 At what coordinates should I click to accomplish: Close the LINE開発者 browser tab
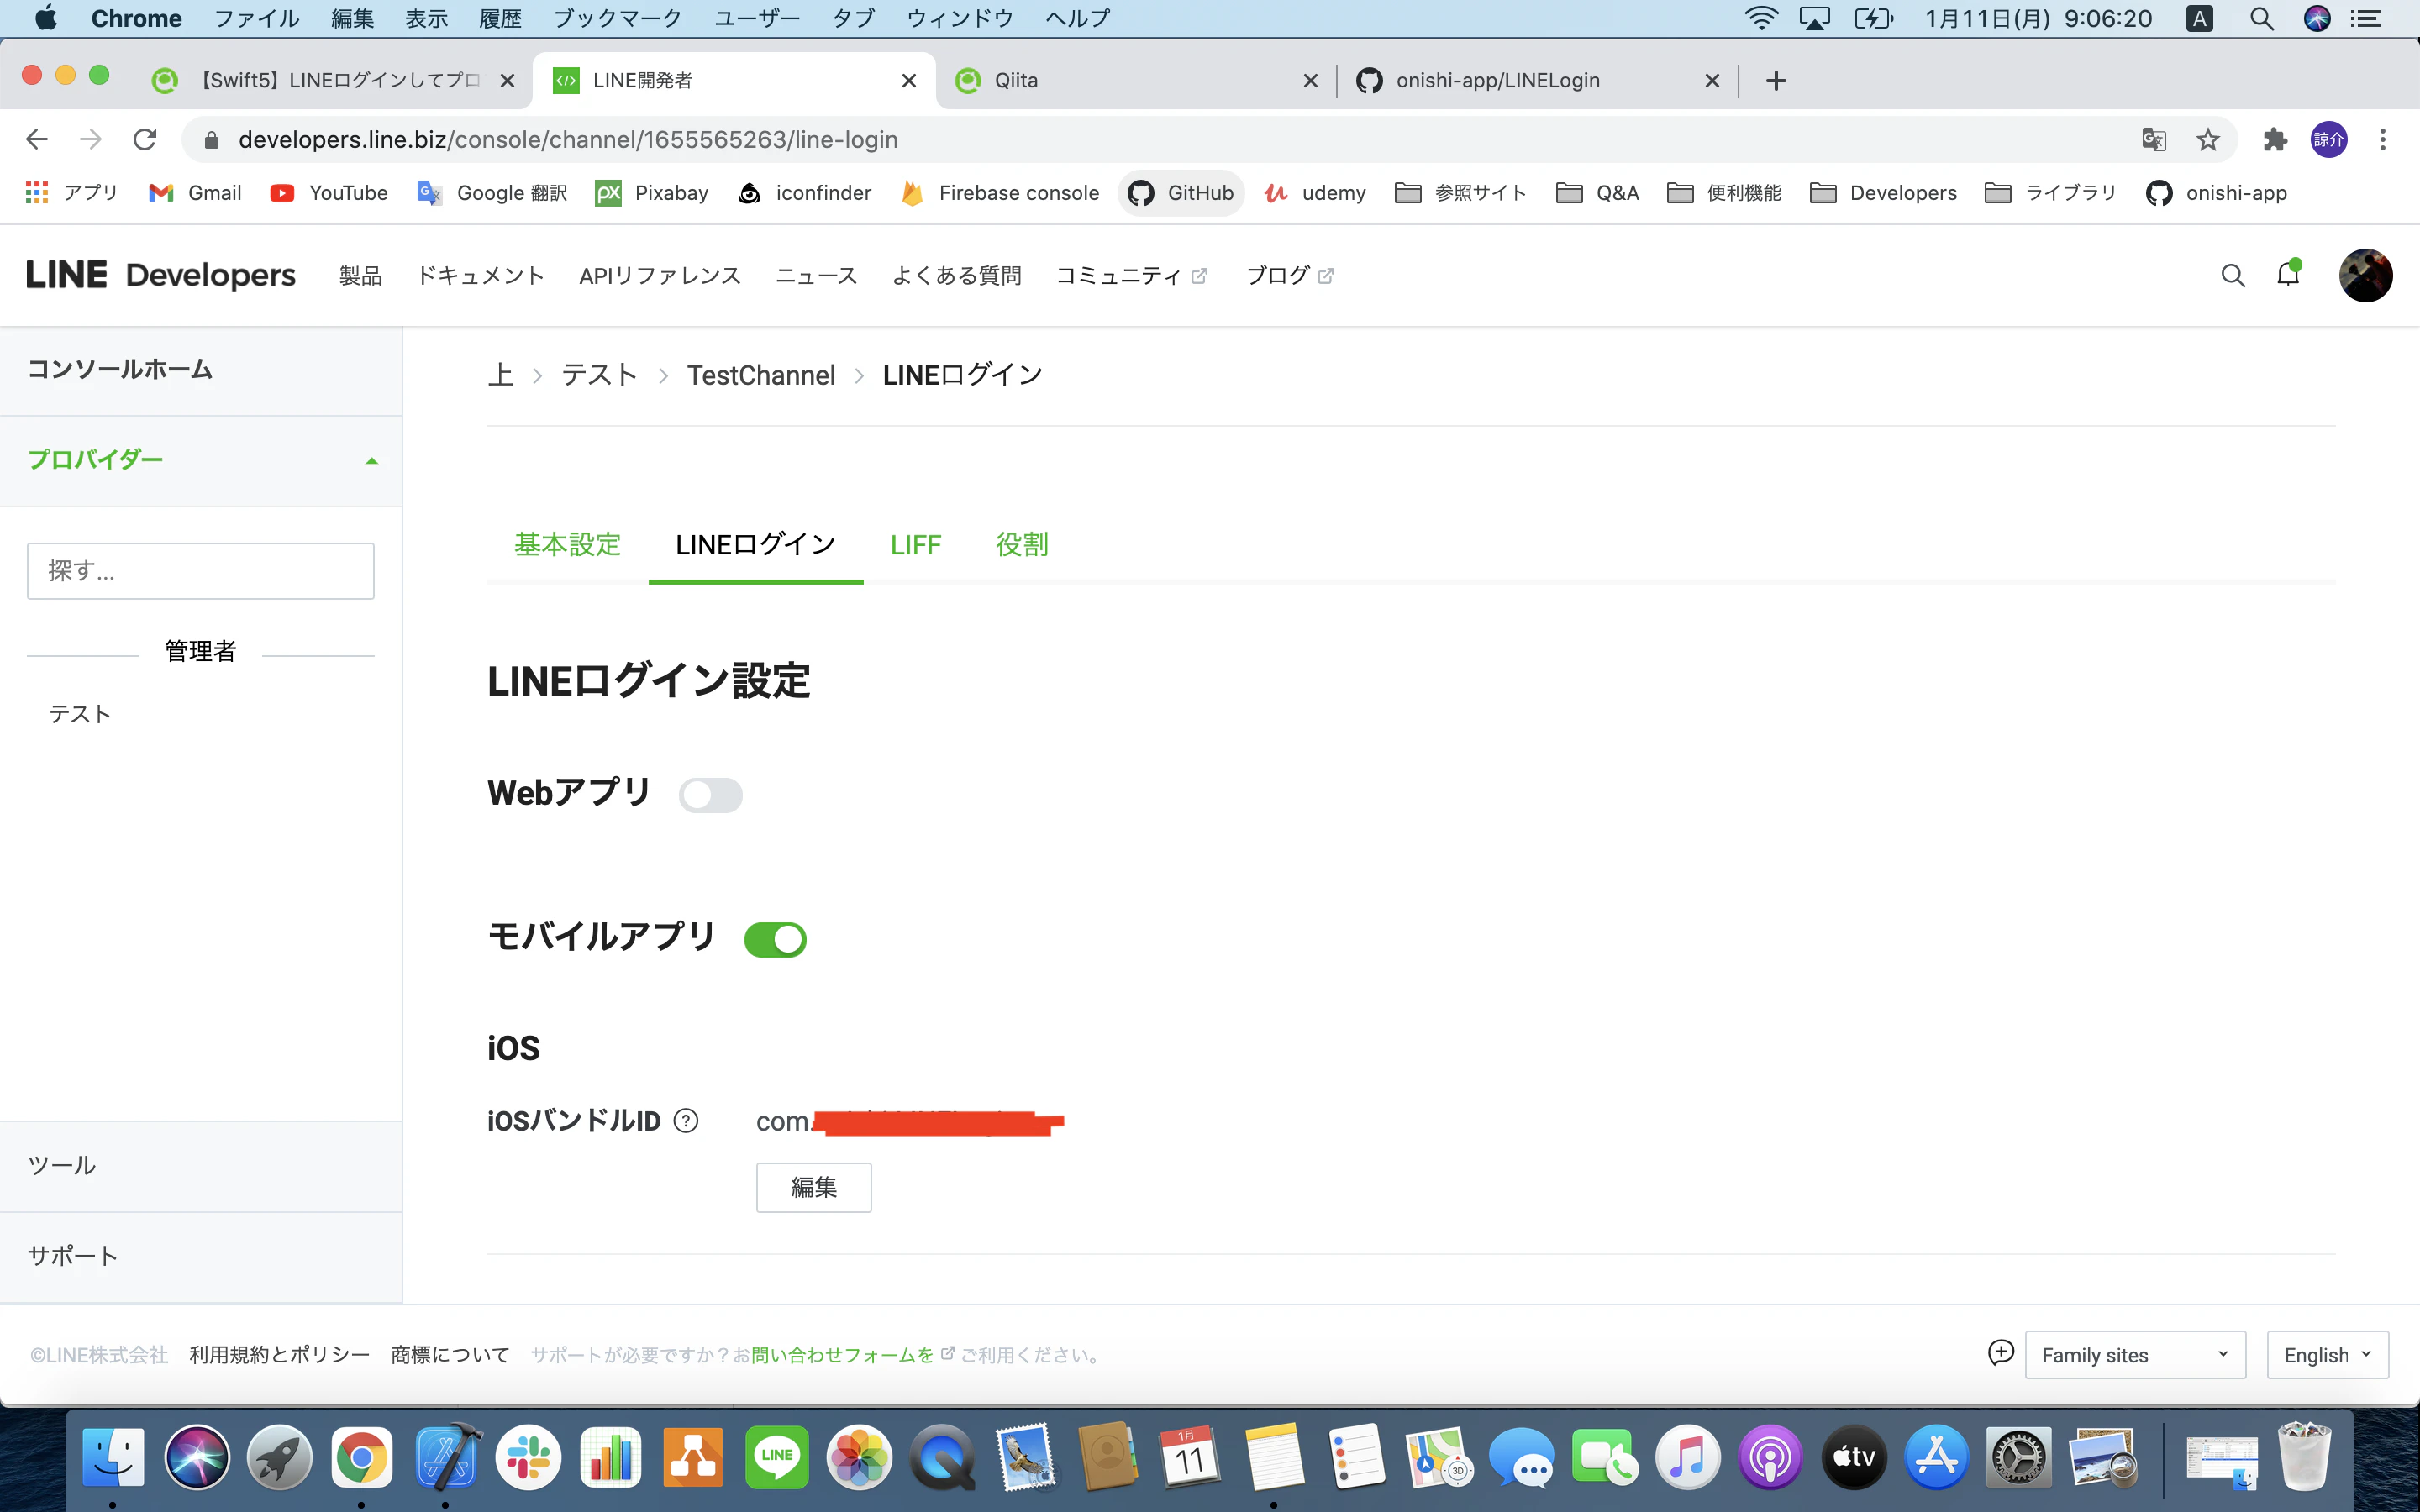909,81
